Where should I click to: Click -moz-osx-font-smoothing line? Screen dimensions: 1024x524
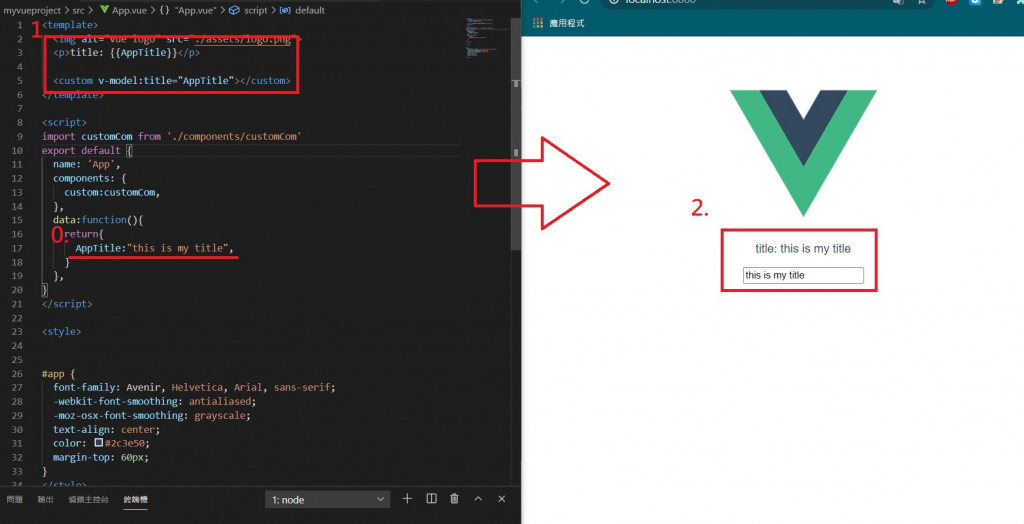152,416
